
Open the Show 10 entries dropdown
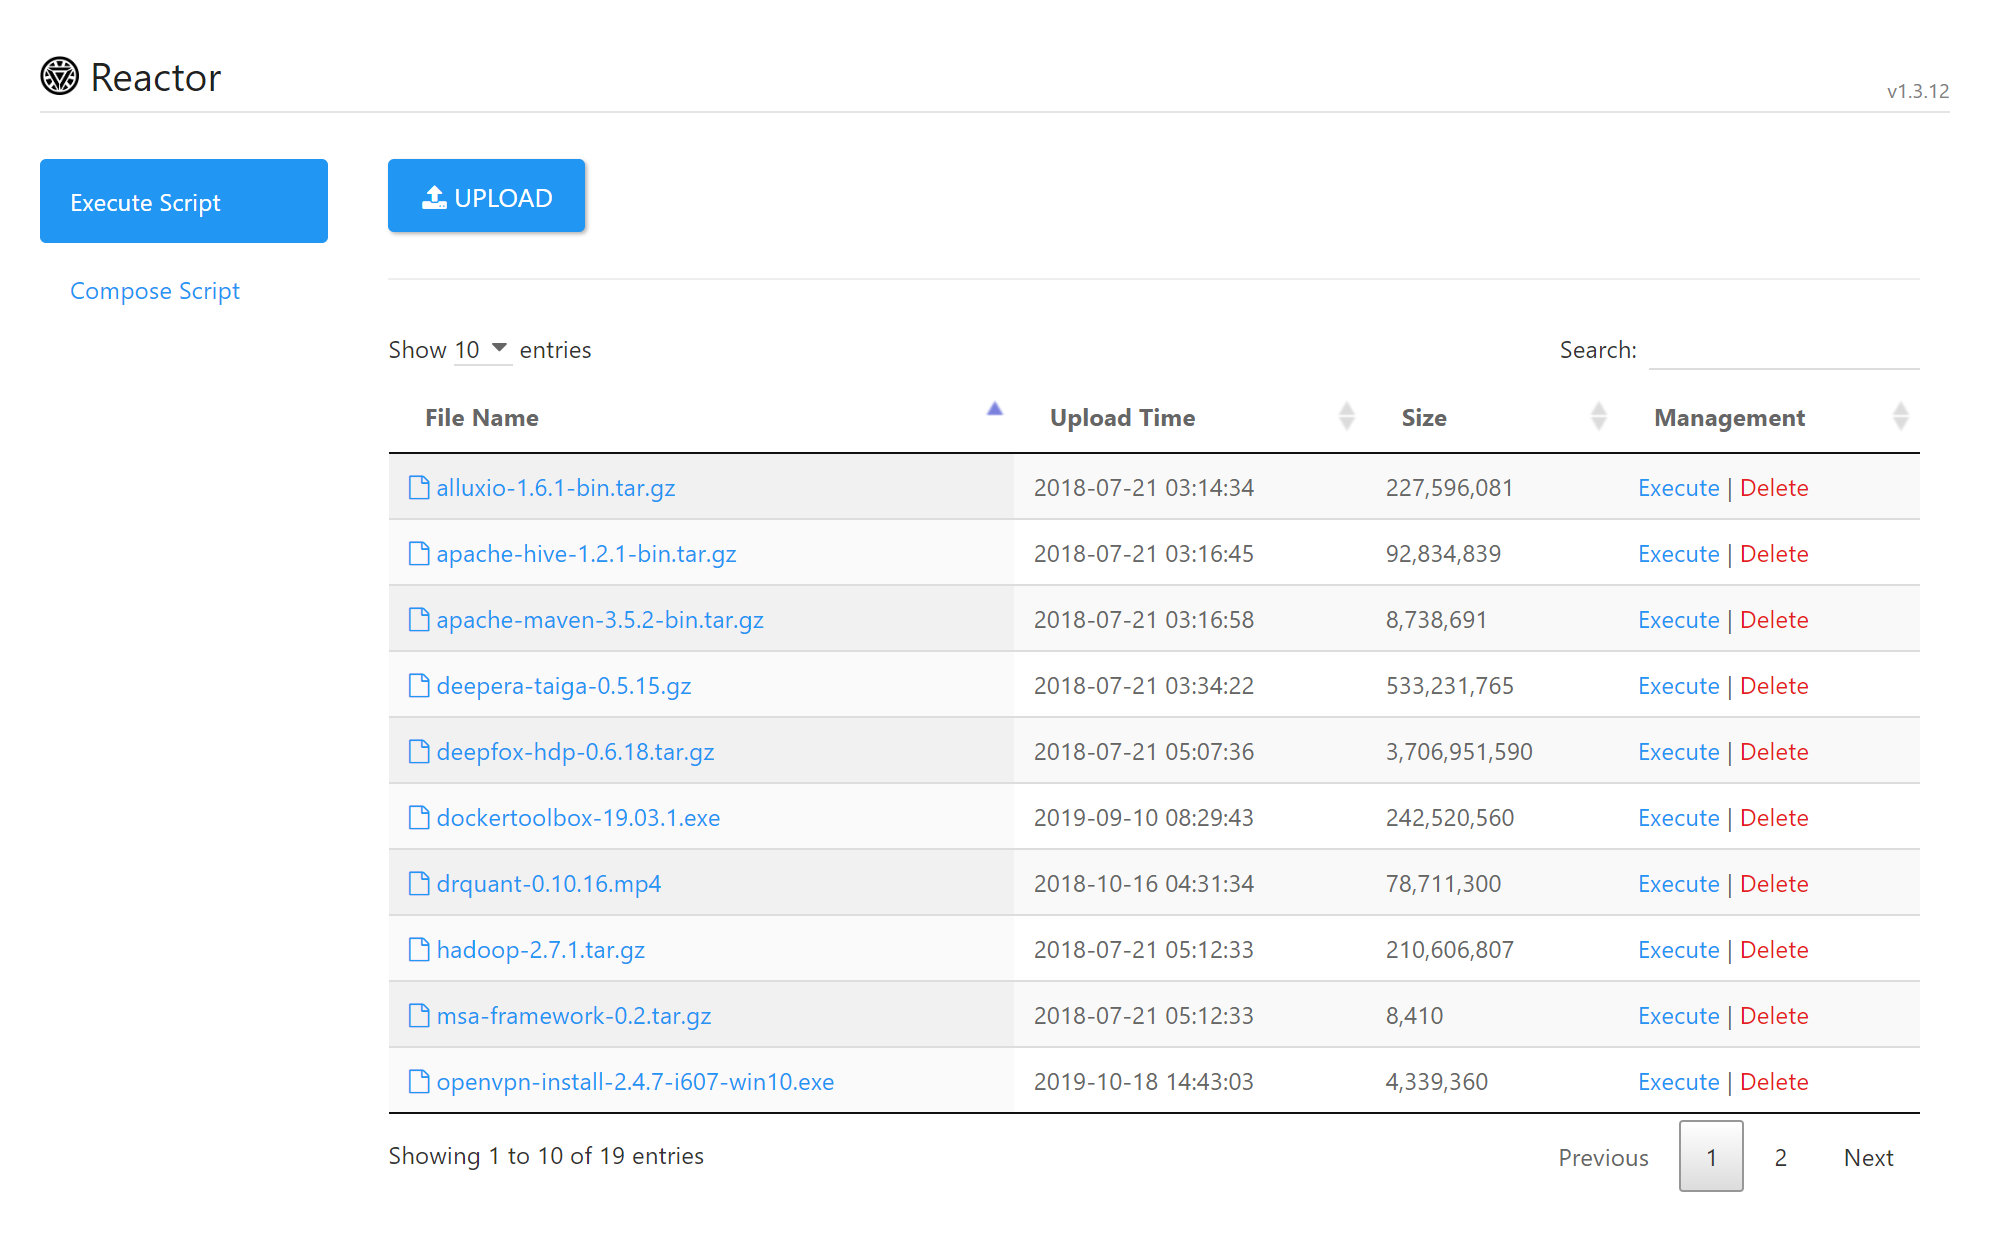click(482, 350)
